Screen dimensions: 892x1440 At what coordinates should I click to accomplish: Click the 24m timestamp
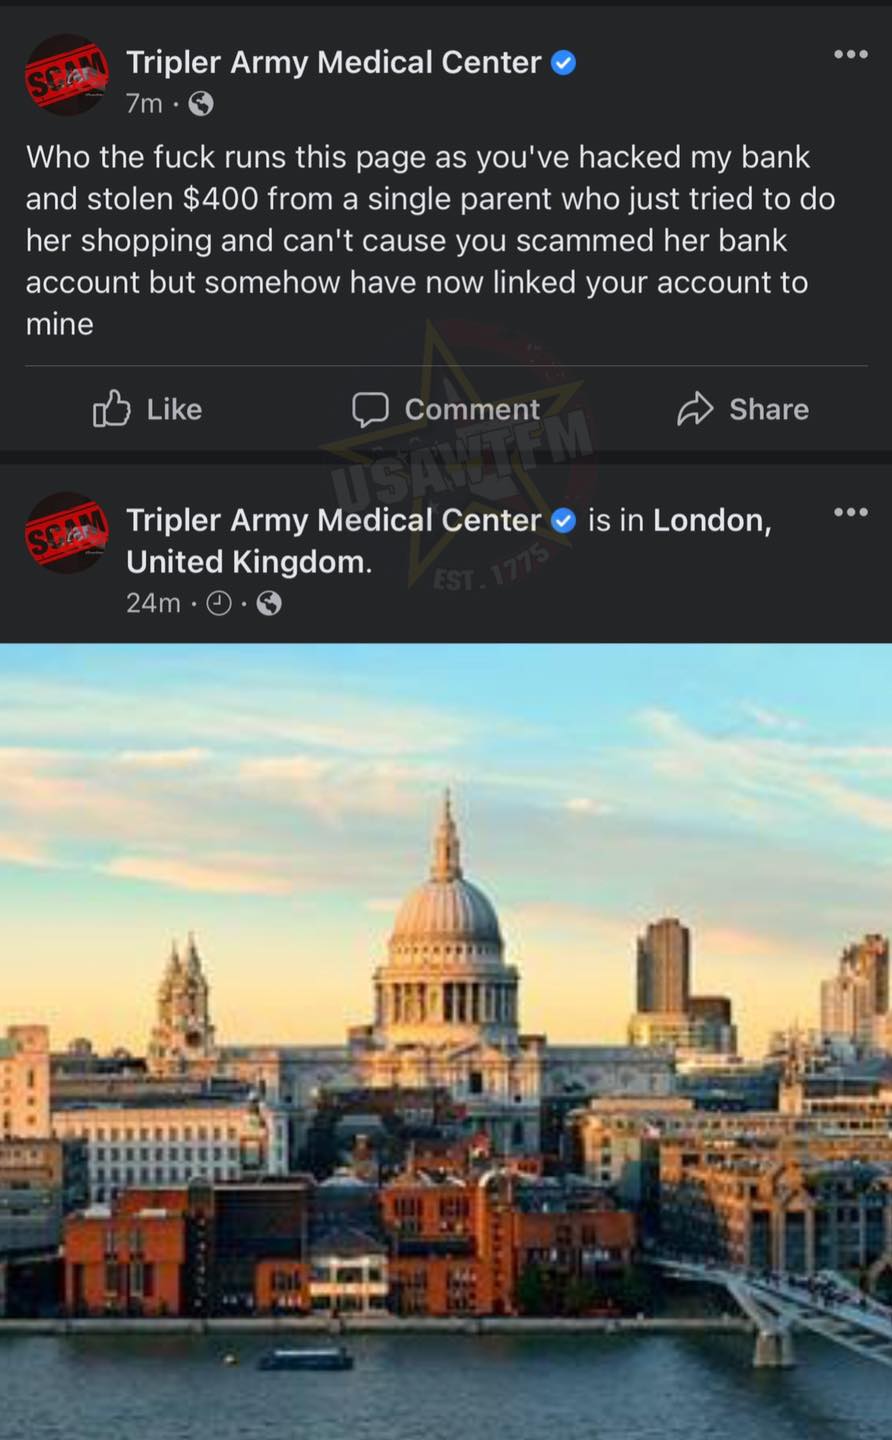point(153,603)
